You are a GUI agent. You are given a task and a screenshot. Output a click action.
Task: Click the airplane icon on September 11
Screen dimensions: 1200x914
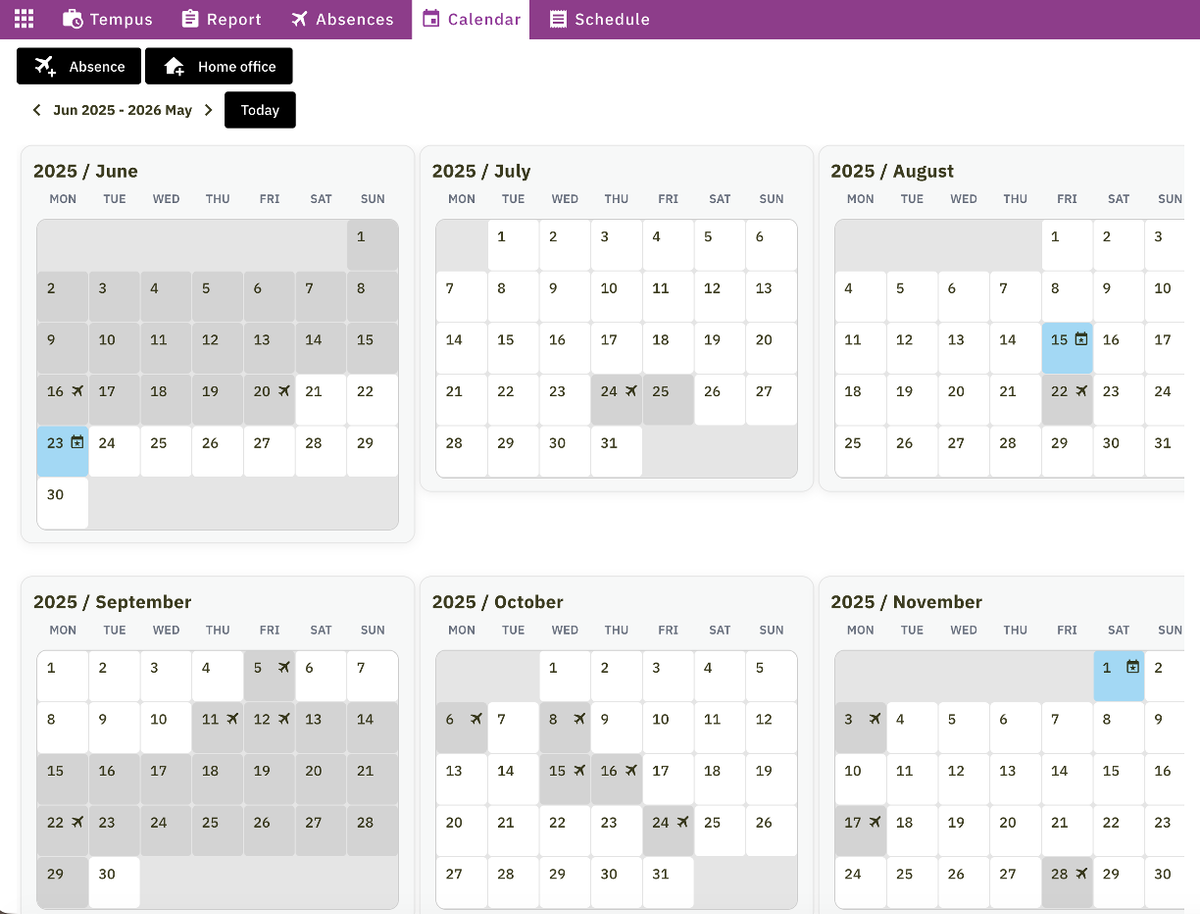pos(232,719)
